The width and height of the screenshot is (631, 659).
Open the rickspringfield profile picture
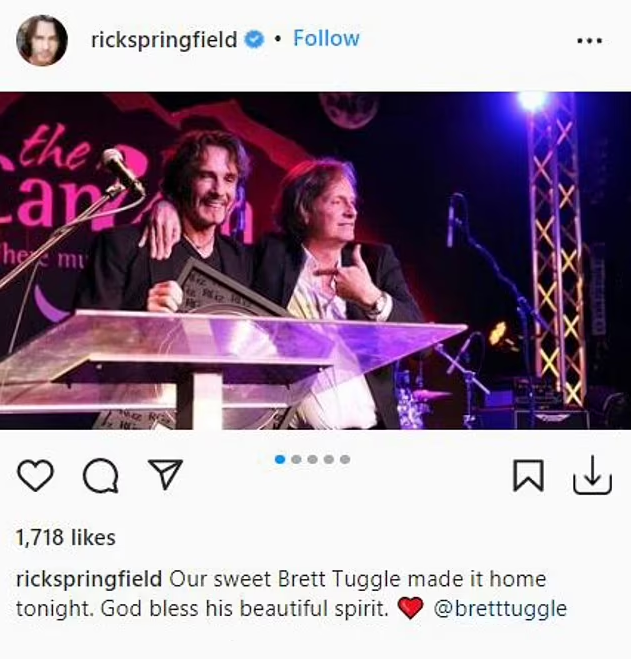42,40
